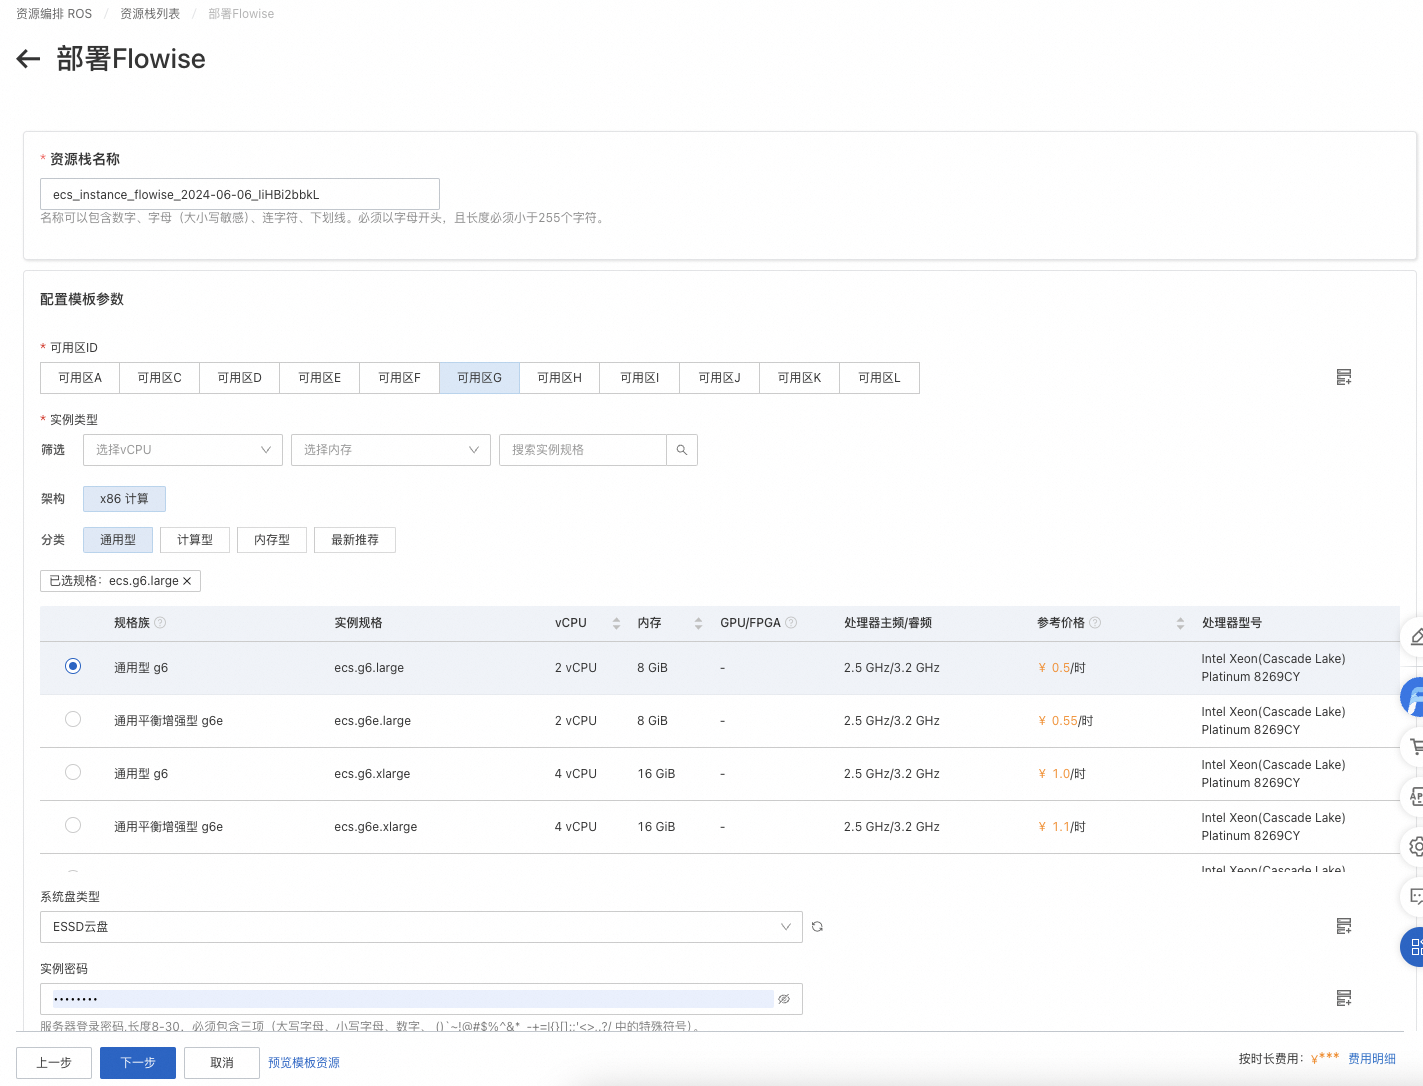The image size is (1423, 1086).
Task: Choose zone 可用区C
Action: [160, 378]
